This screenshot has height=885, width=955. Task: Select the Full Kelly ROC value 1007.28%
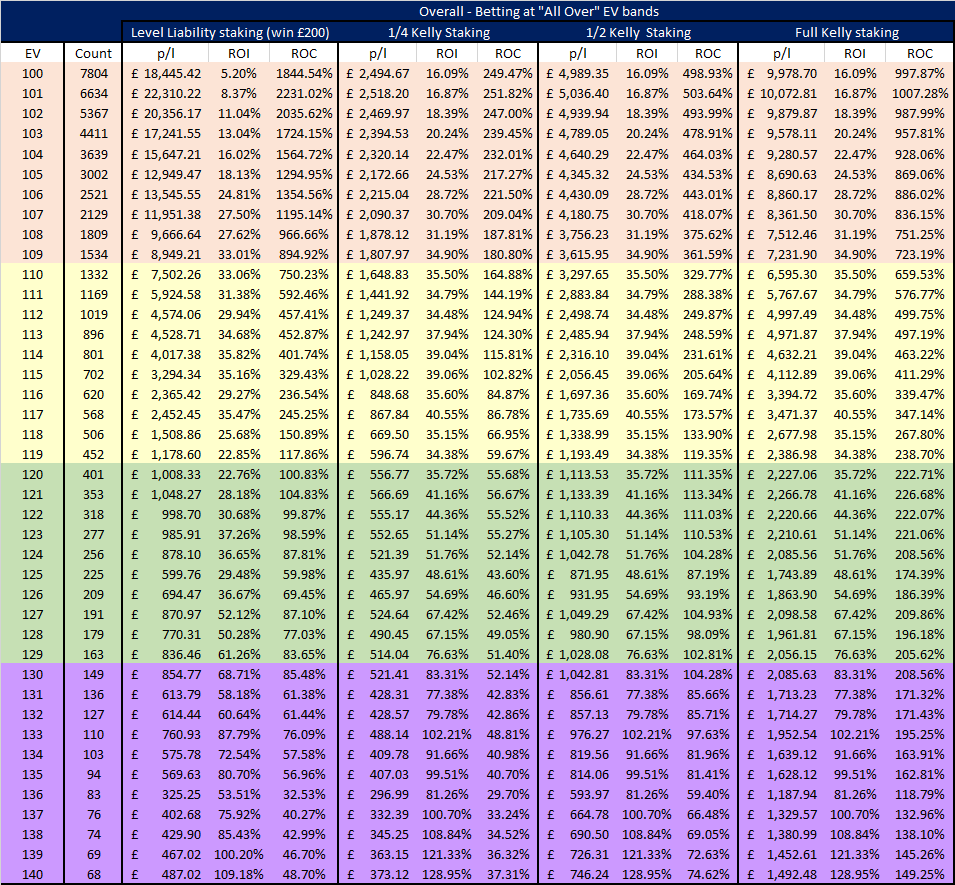(920, 94)
